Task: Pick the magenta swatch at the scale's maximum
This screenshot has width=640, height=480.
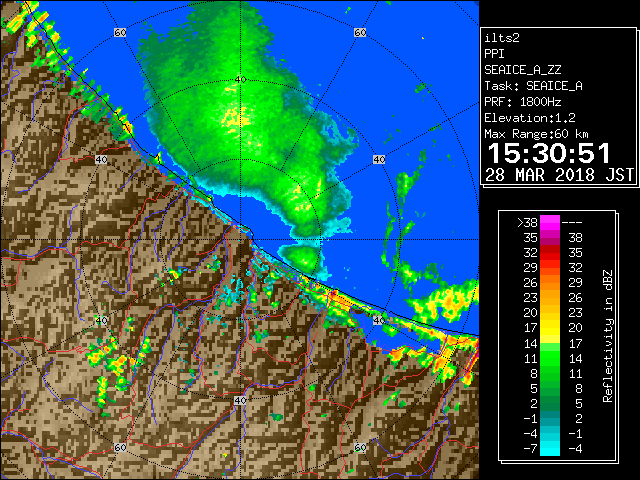Action: click(x=550, y=222)
